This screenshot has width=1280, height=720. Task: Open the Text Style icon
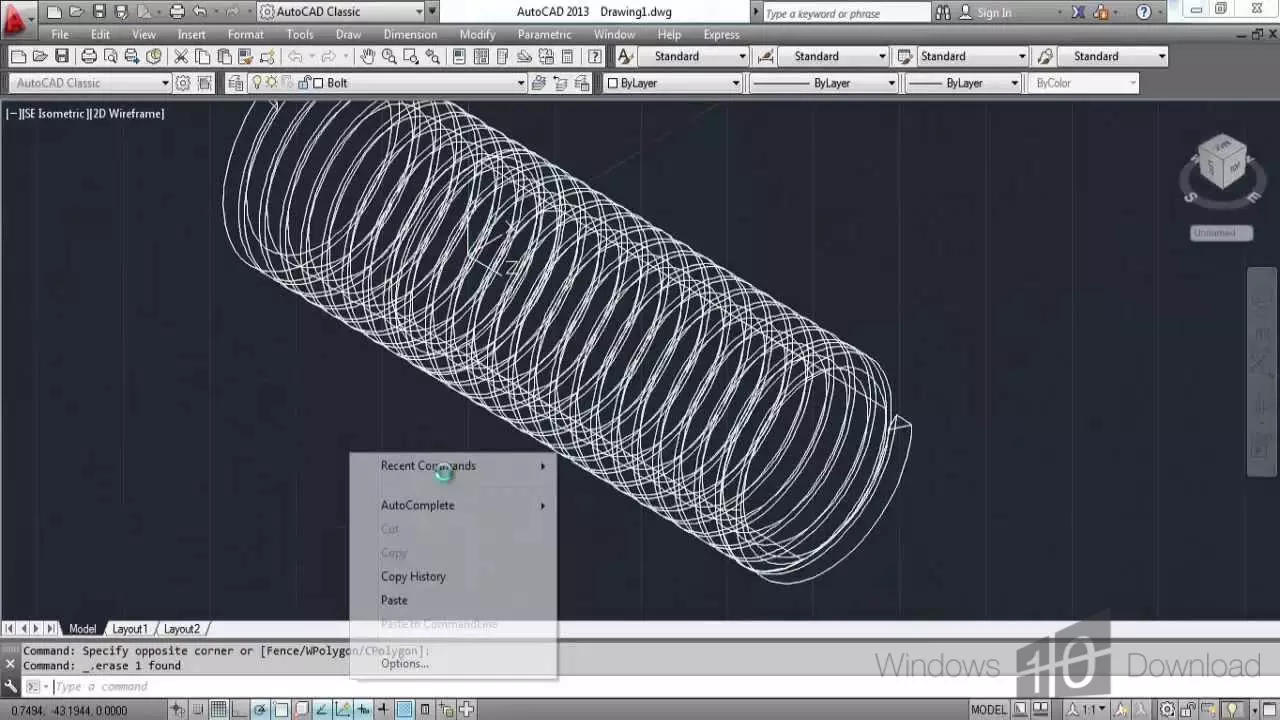coord(625,56)
